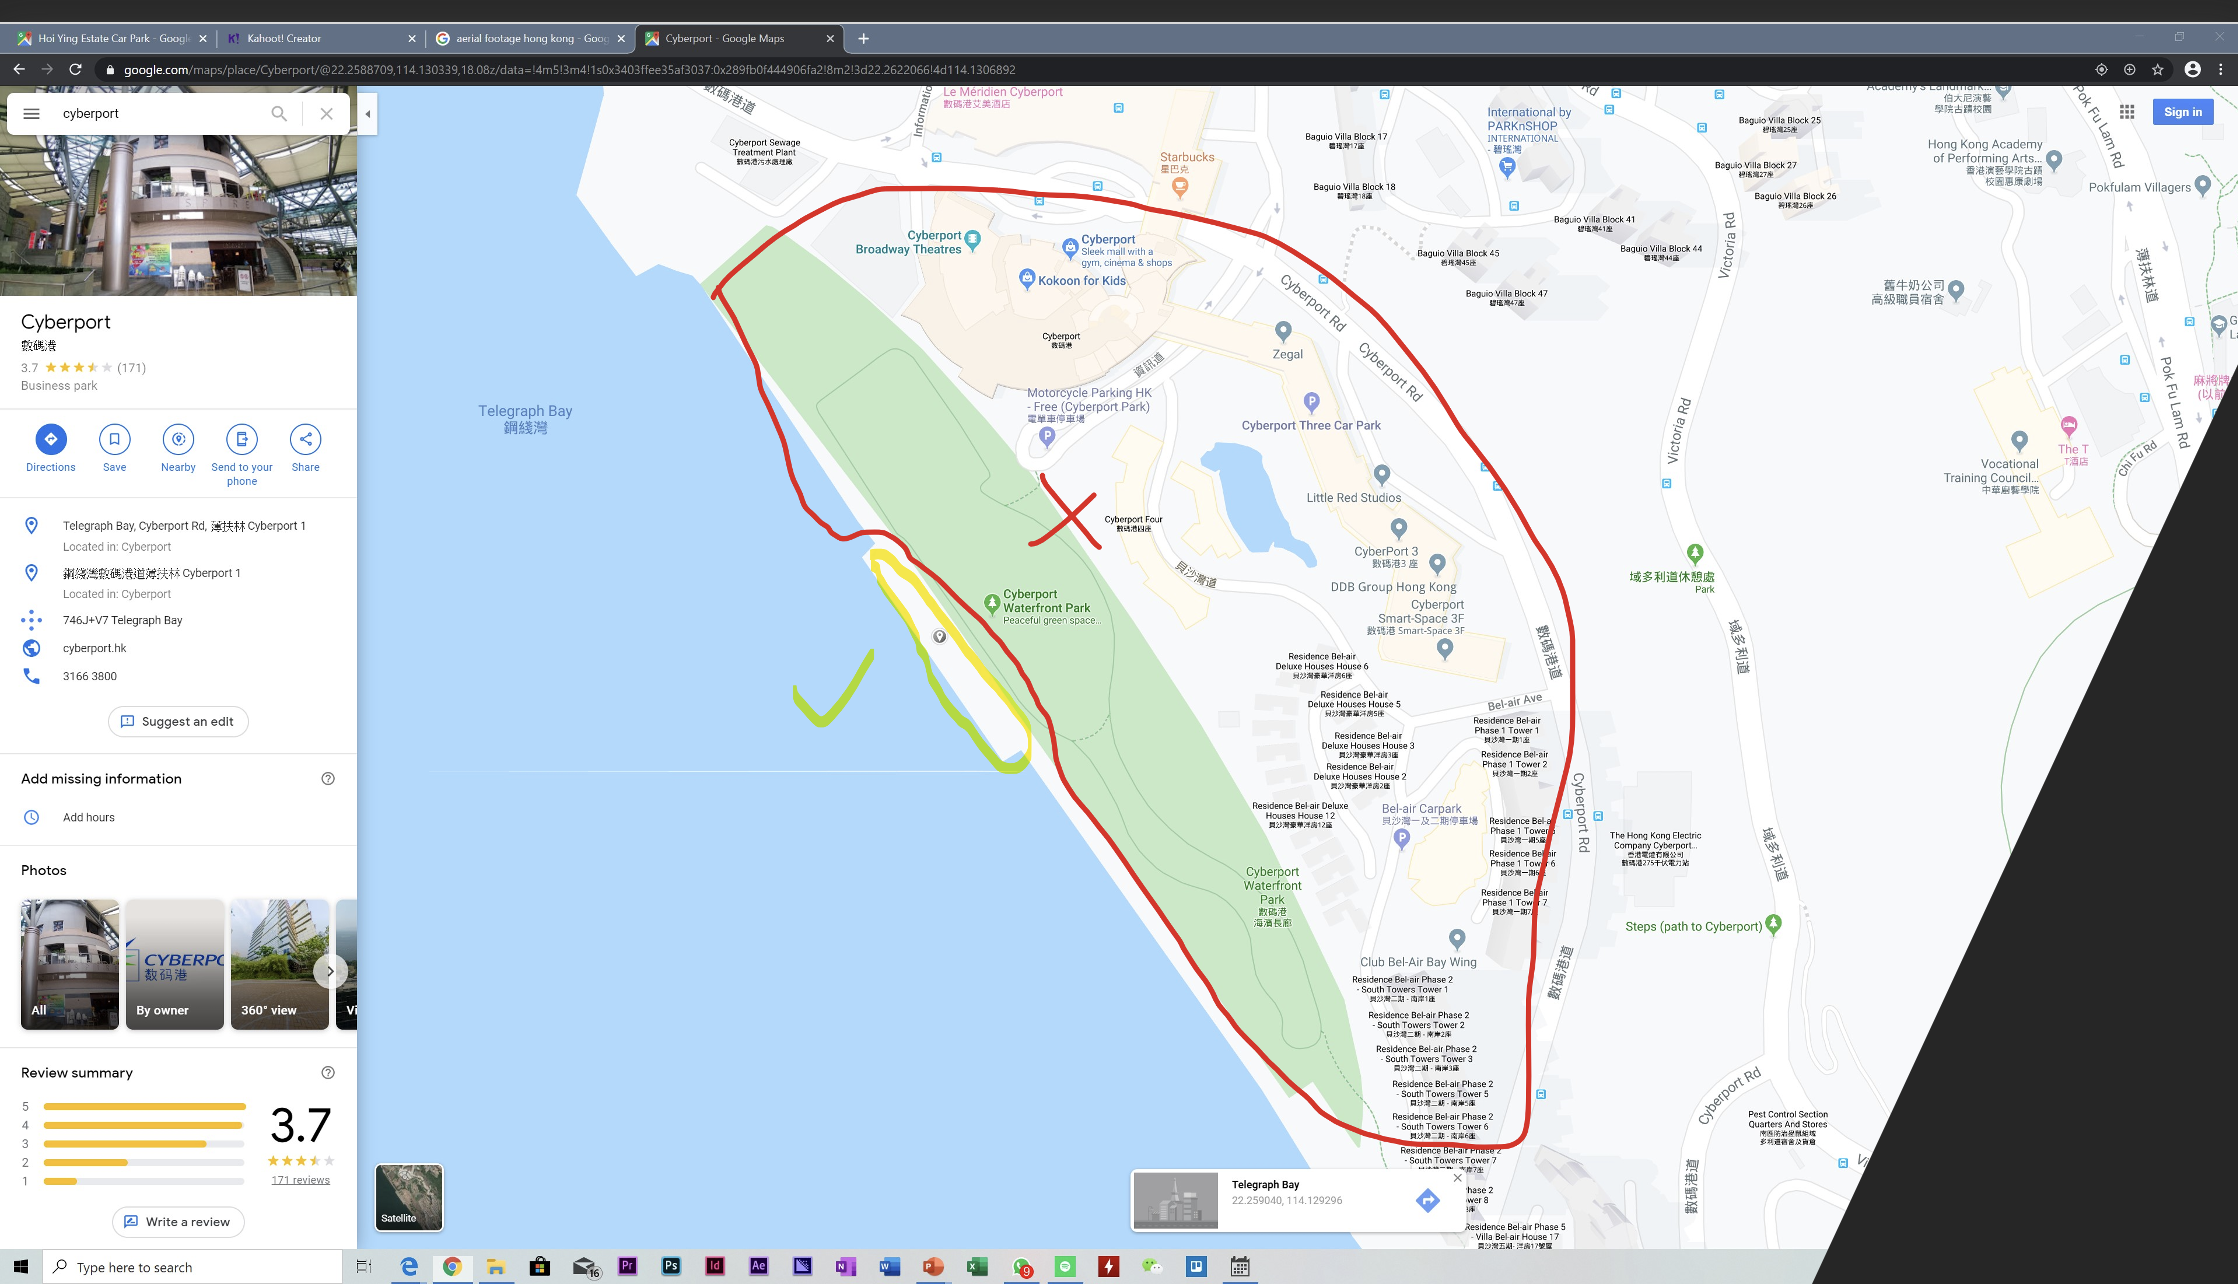The height and width of the screenshot is (1284, 2238).
Task: Close the Telegraph Bay info card
Action: [x=1457, y=1177]
